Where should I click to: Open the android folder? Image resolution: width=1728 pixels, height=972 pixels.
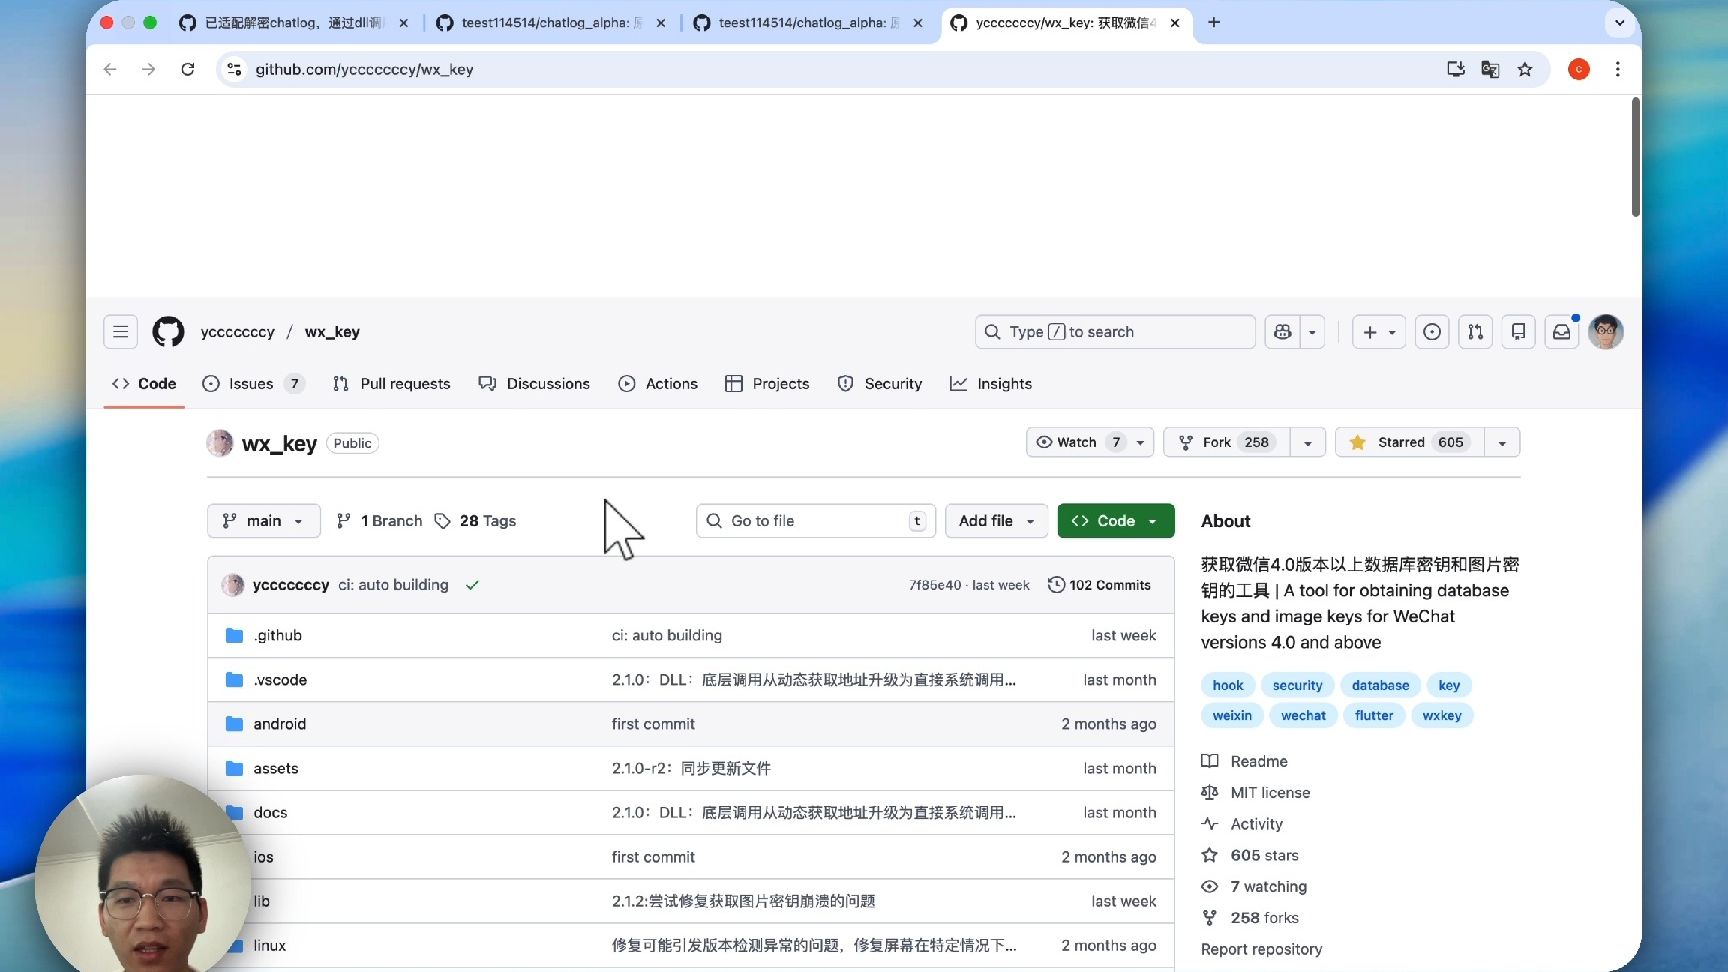(x=280, y=724)
